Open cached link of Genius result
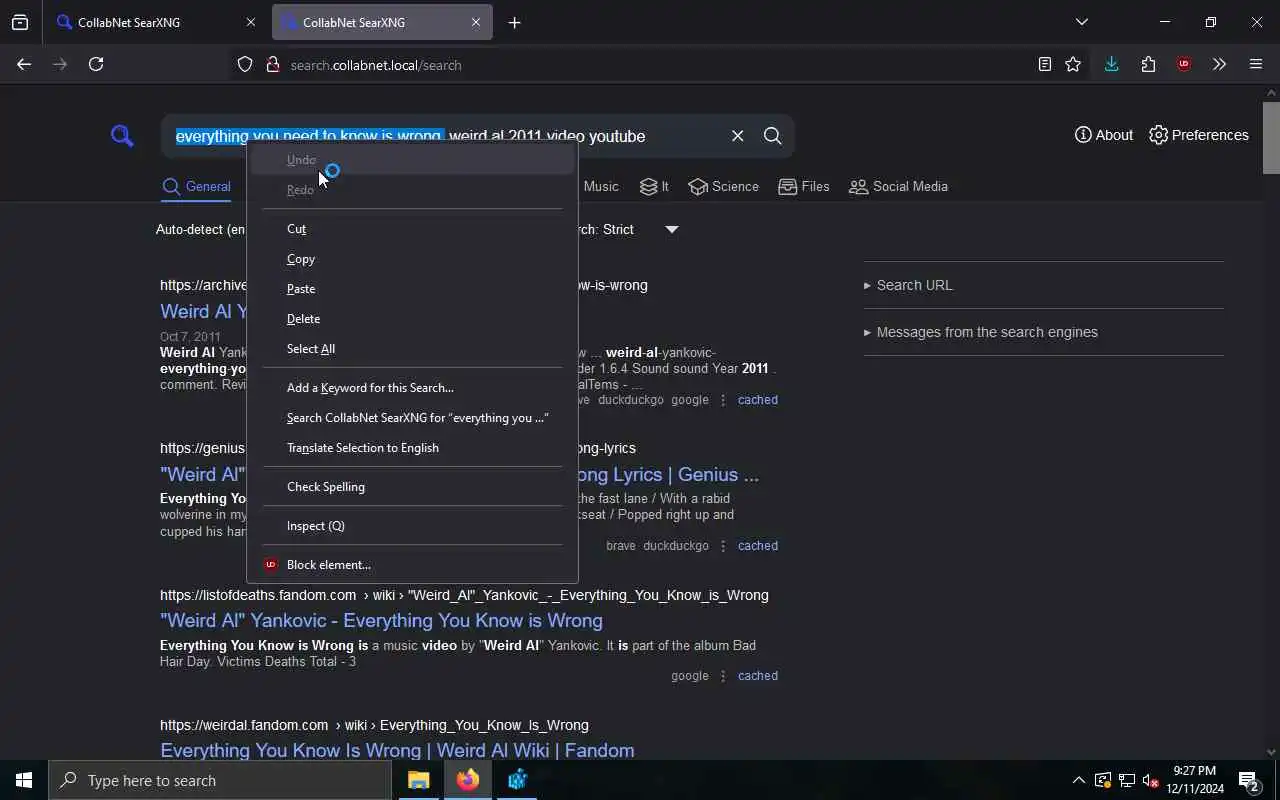This screenshot has height=800, width=1280. [x=757, y=545]
